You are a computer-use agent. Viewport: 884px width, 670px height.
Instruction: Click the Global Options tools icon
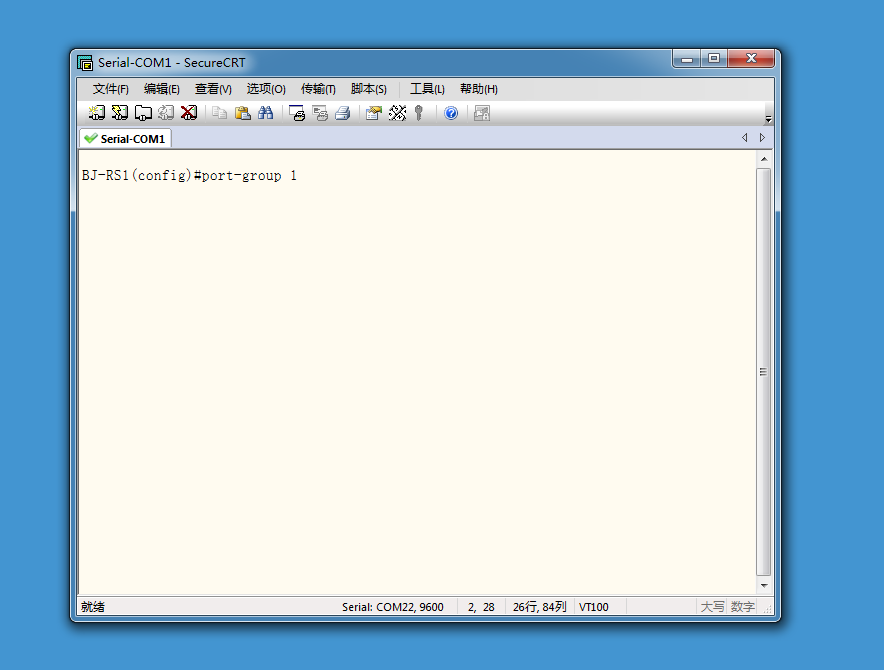tap(397, 113)
